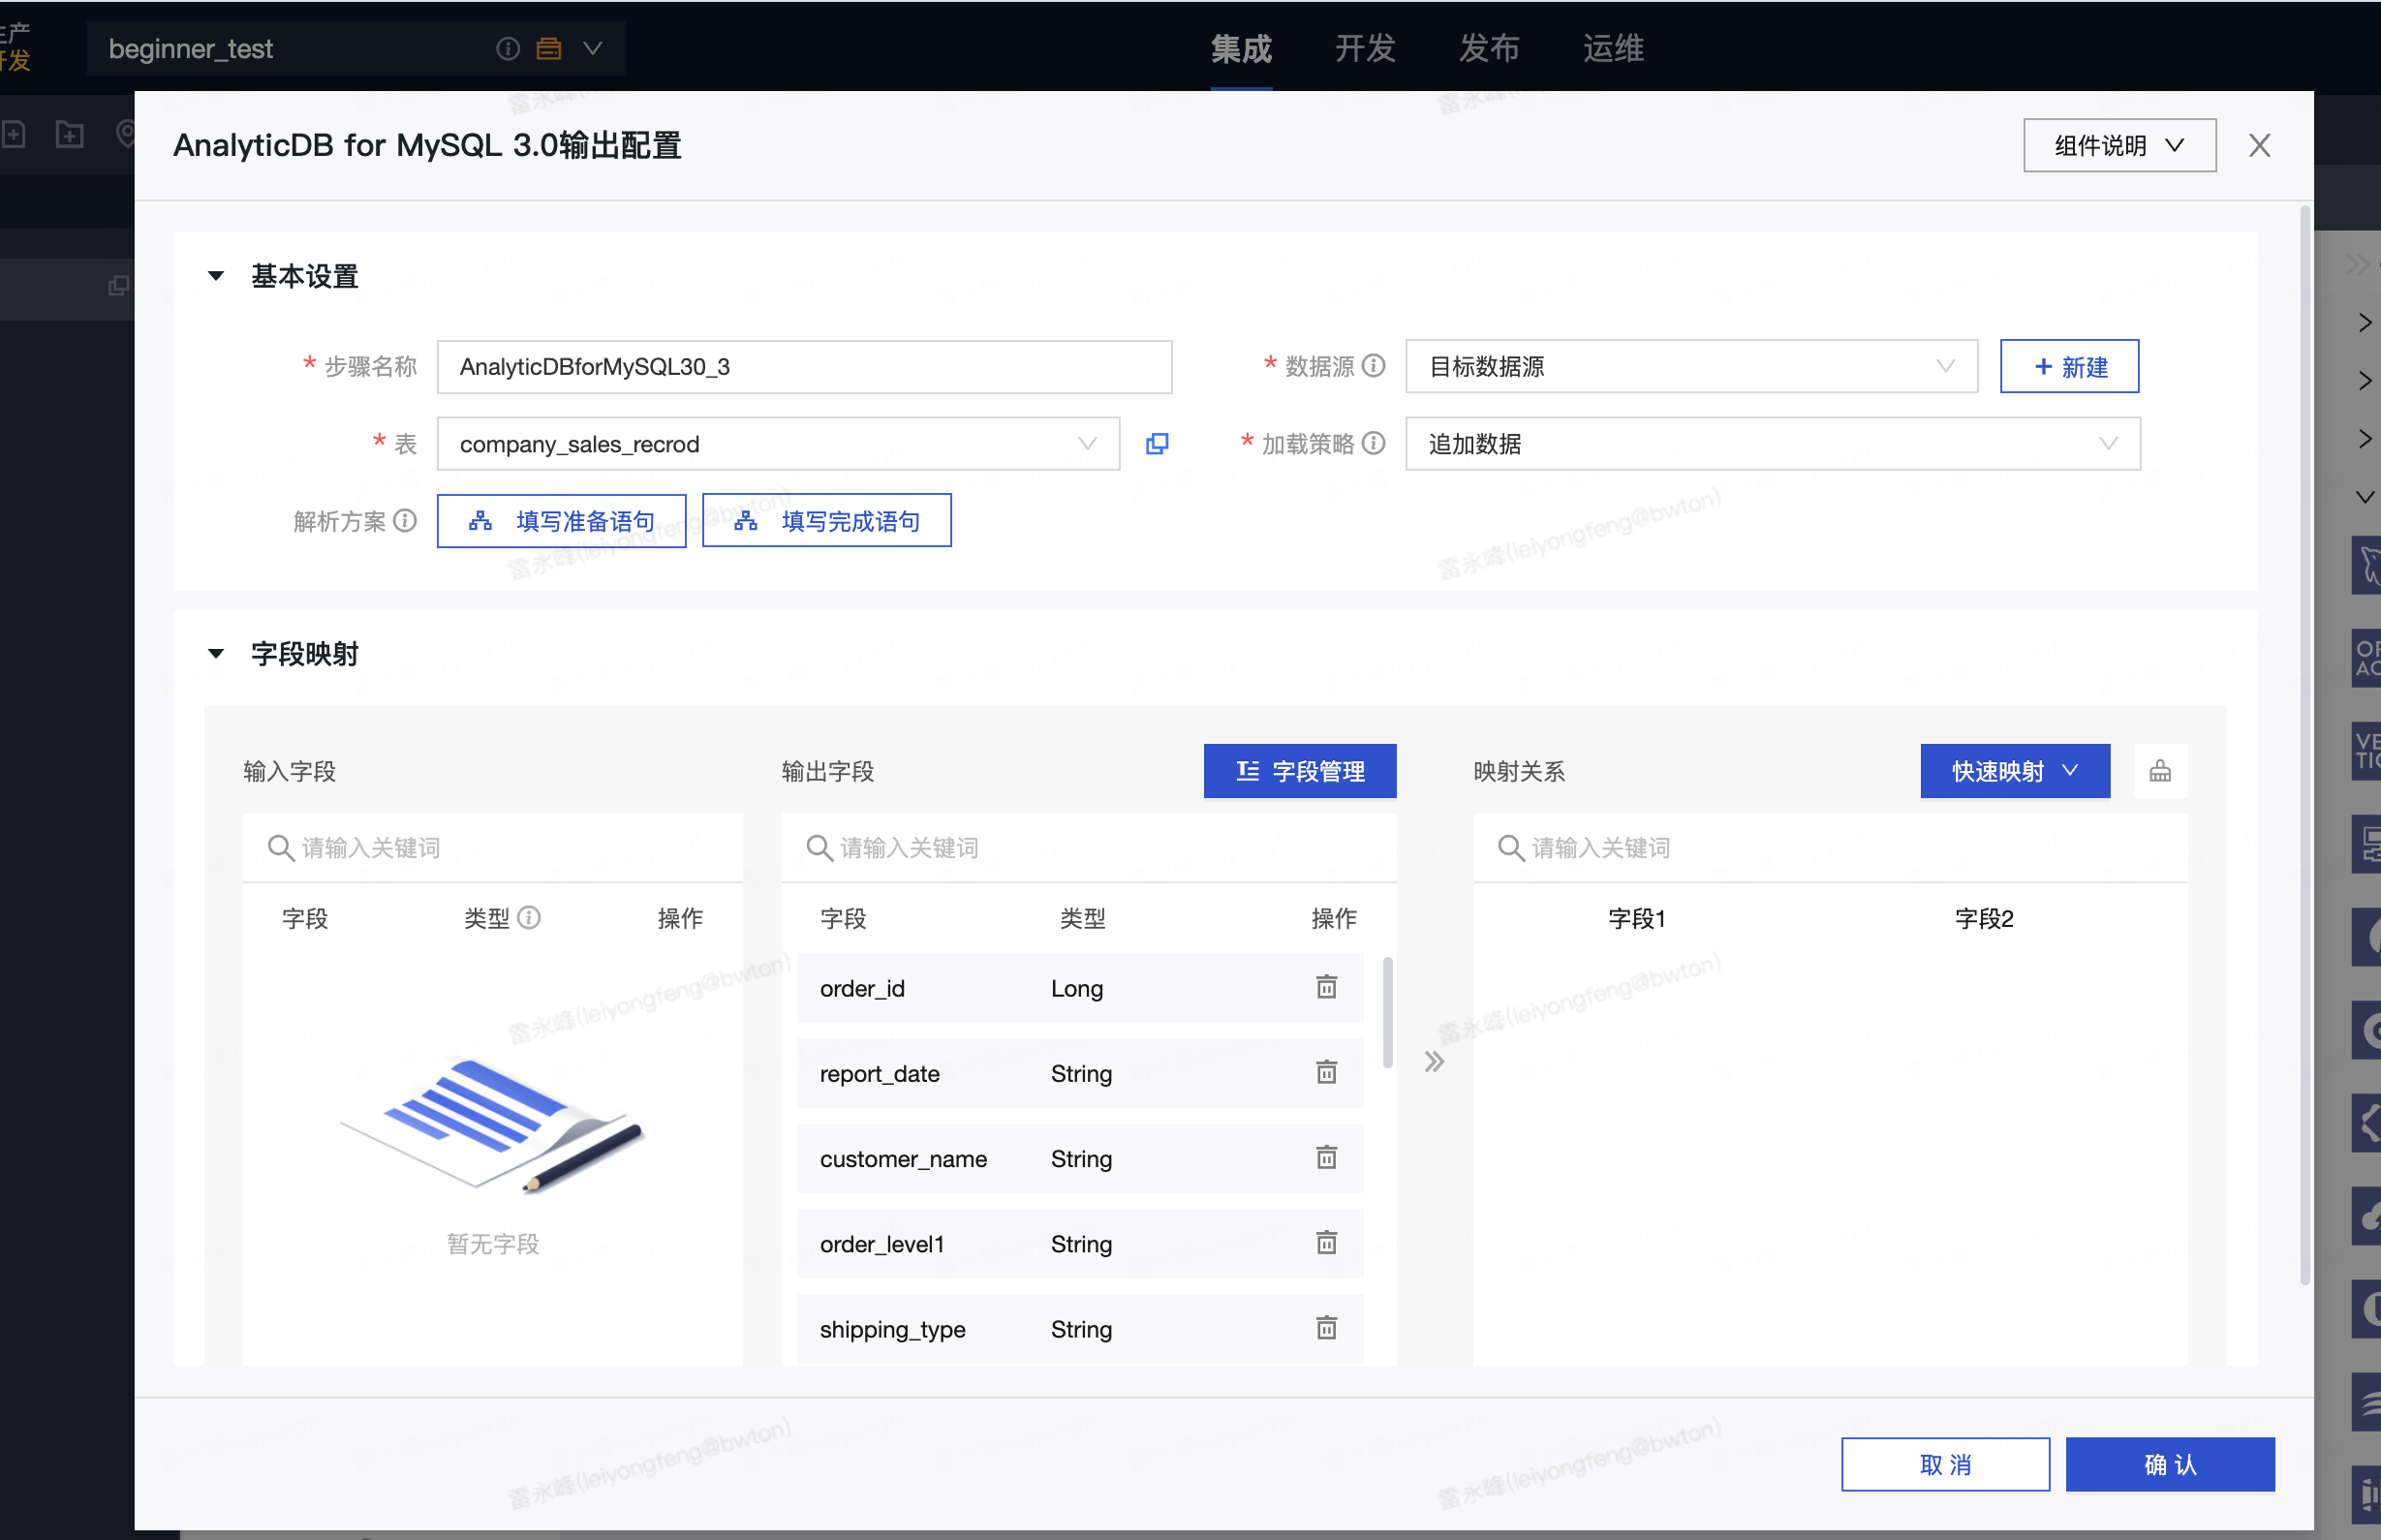Open the 快速映射 dropdown
This screenshot has height=1540, width=2381.
[x=2015, y=771]
